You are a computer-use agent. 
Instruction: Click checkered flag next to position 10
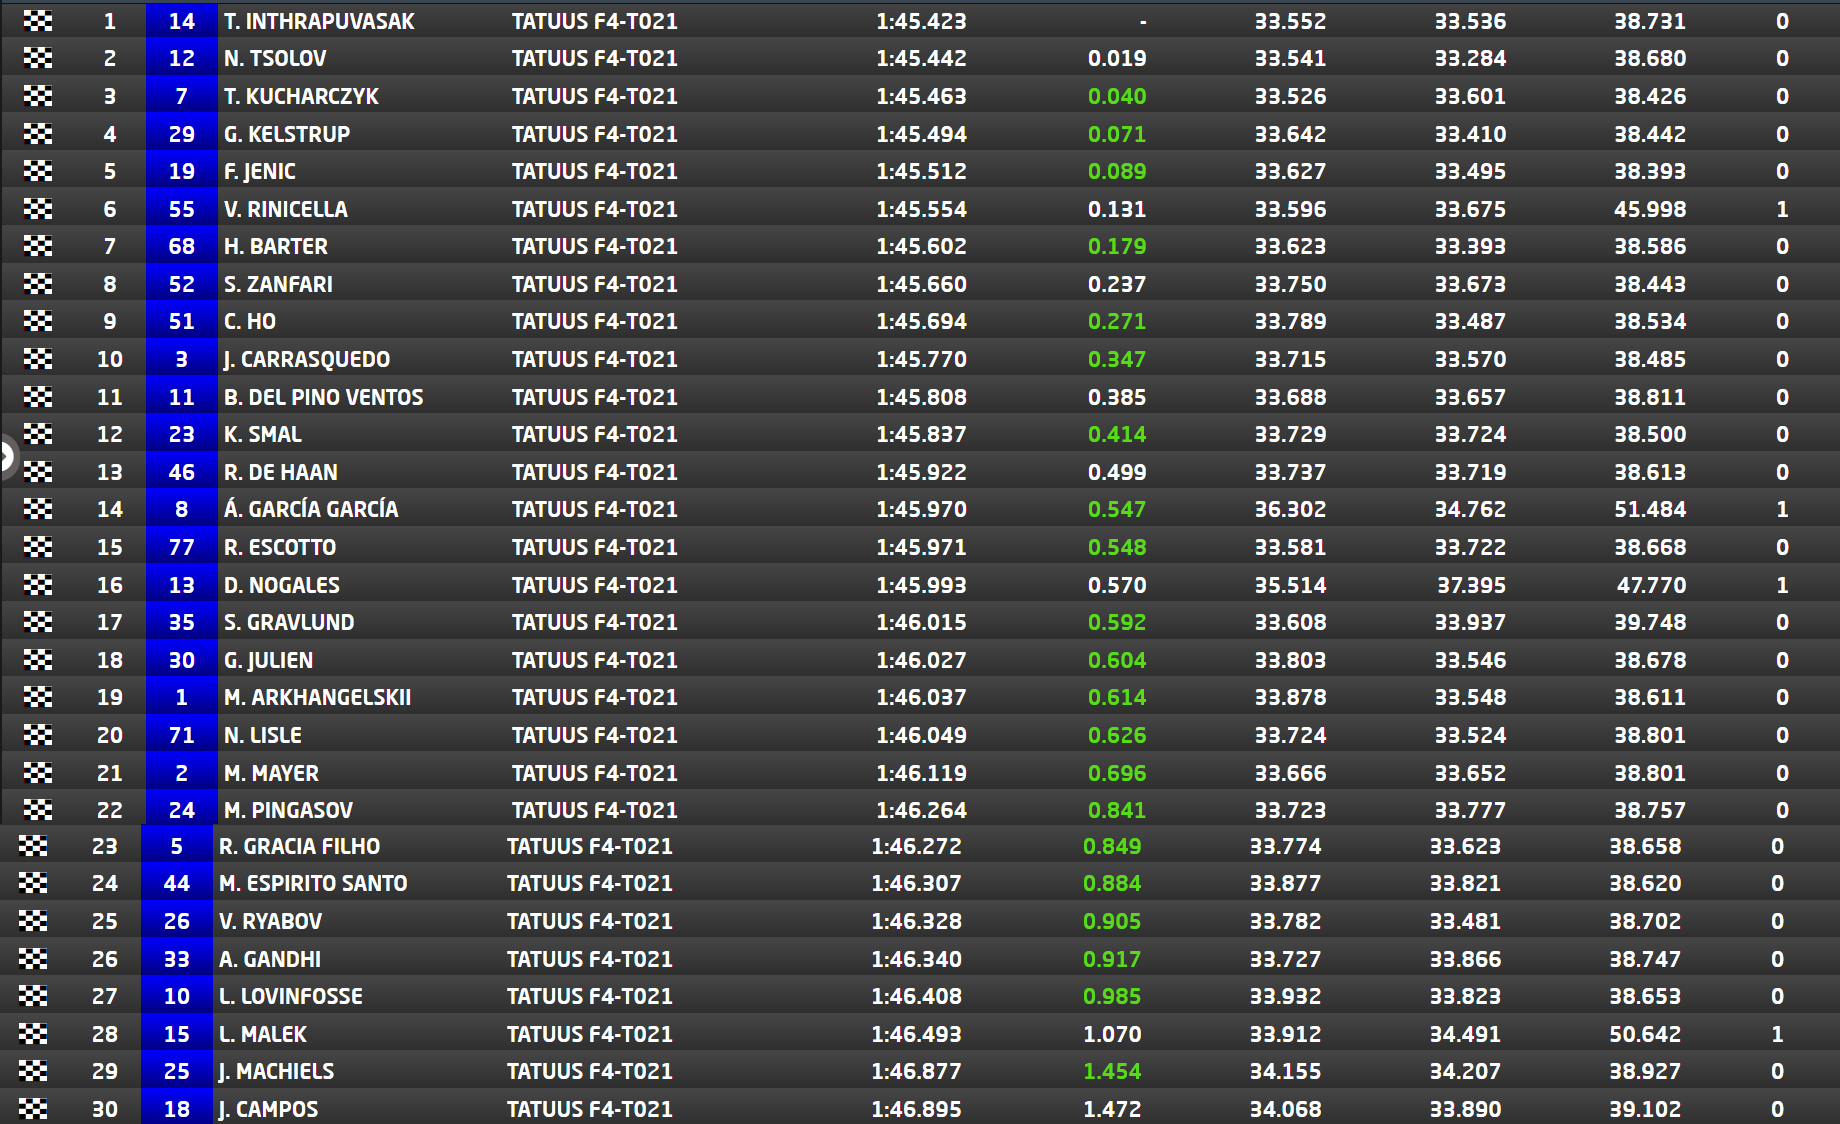pyautogui.click(x=38, y=359)
